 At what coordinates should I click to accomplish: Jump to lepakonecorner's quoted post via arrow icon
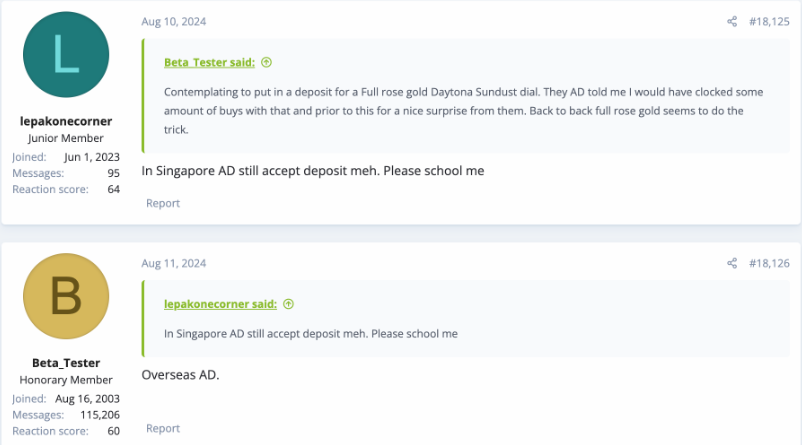[288, 304]
